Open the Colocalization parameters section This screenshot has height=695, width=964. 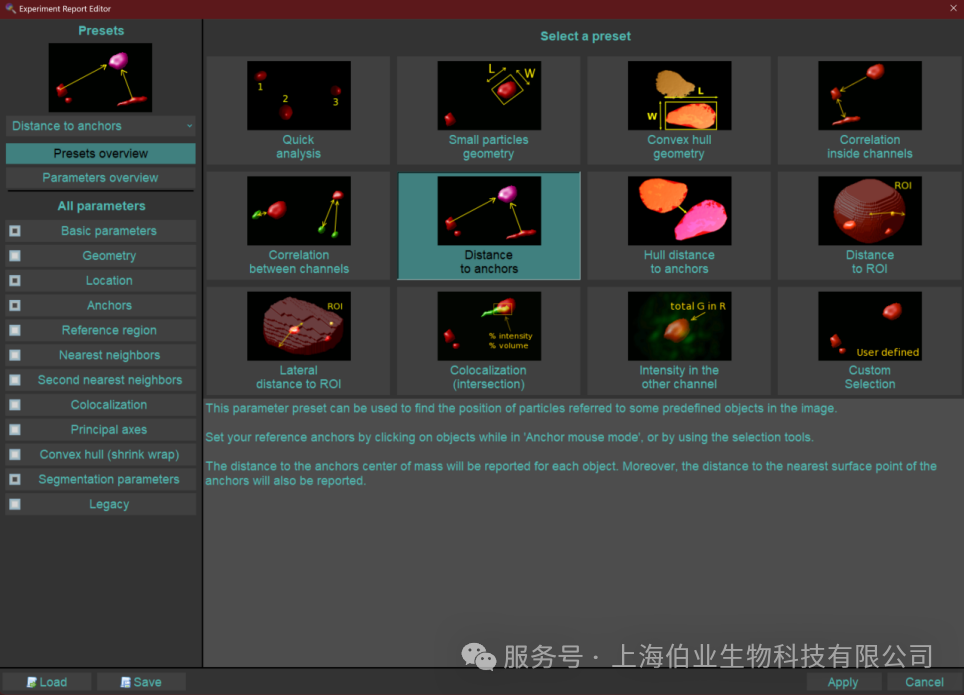coord(109,405)
